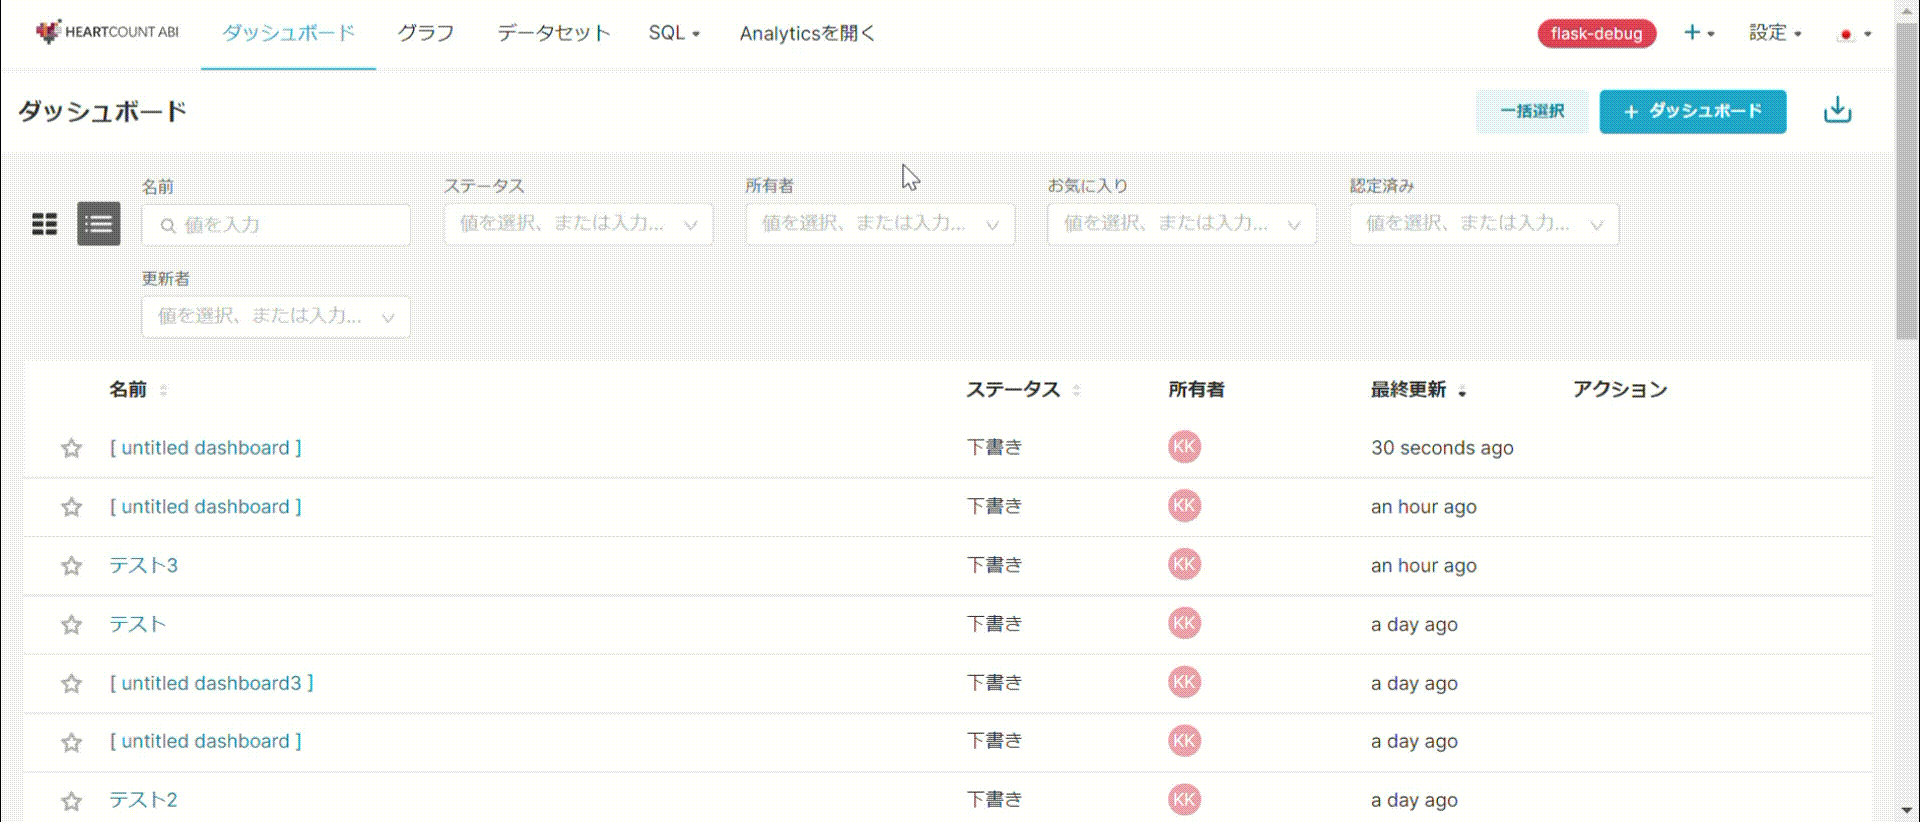
Task: Click the + ダッシュボード button
Action: click(1692, 111)
